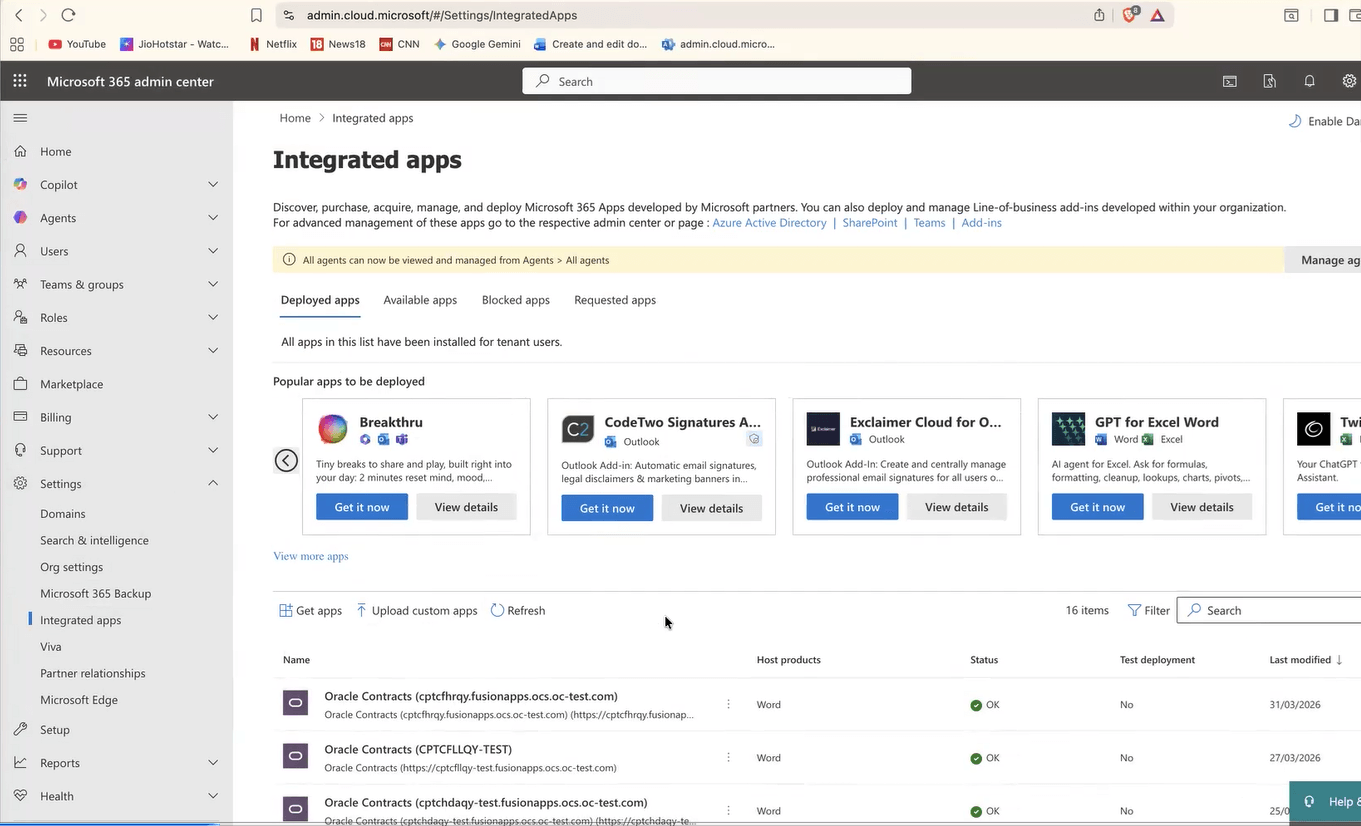Expand the Users section in the sidebar
Screen dimensions: 1361x826
tap(213, 251)
